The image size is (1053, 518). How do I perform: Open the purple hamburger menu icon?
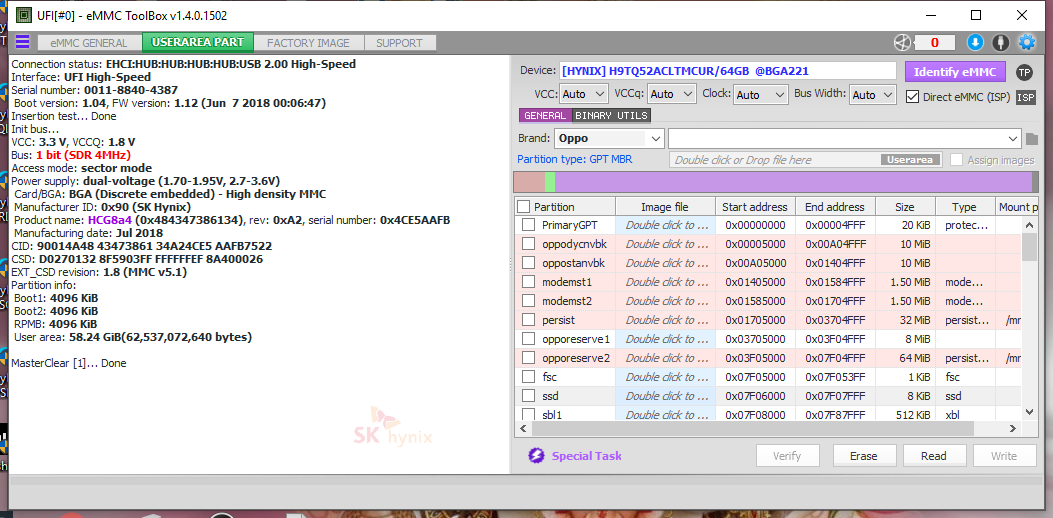22,42
